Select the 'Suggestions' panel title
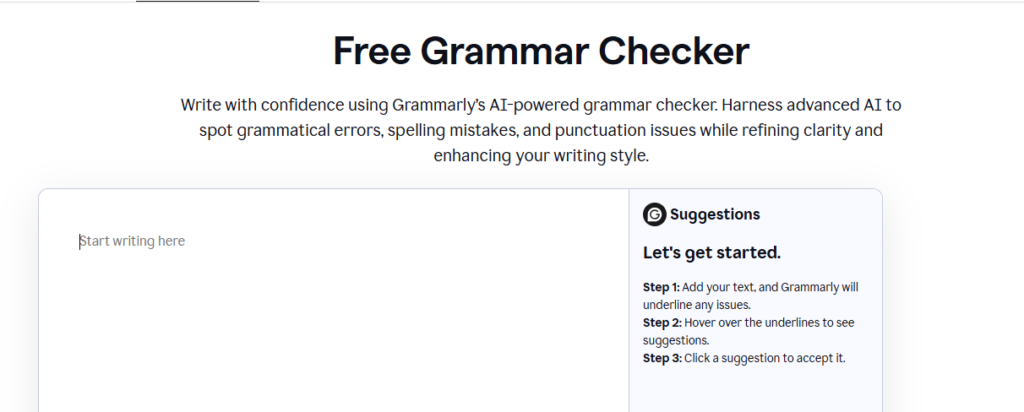Image resolution: width=1024 pixels, height=412 pixels. [714, 214]
